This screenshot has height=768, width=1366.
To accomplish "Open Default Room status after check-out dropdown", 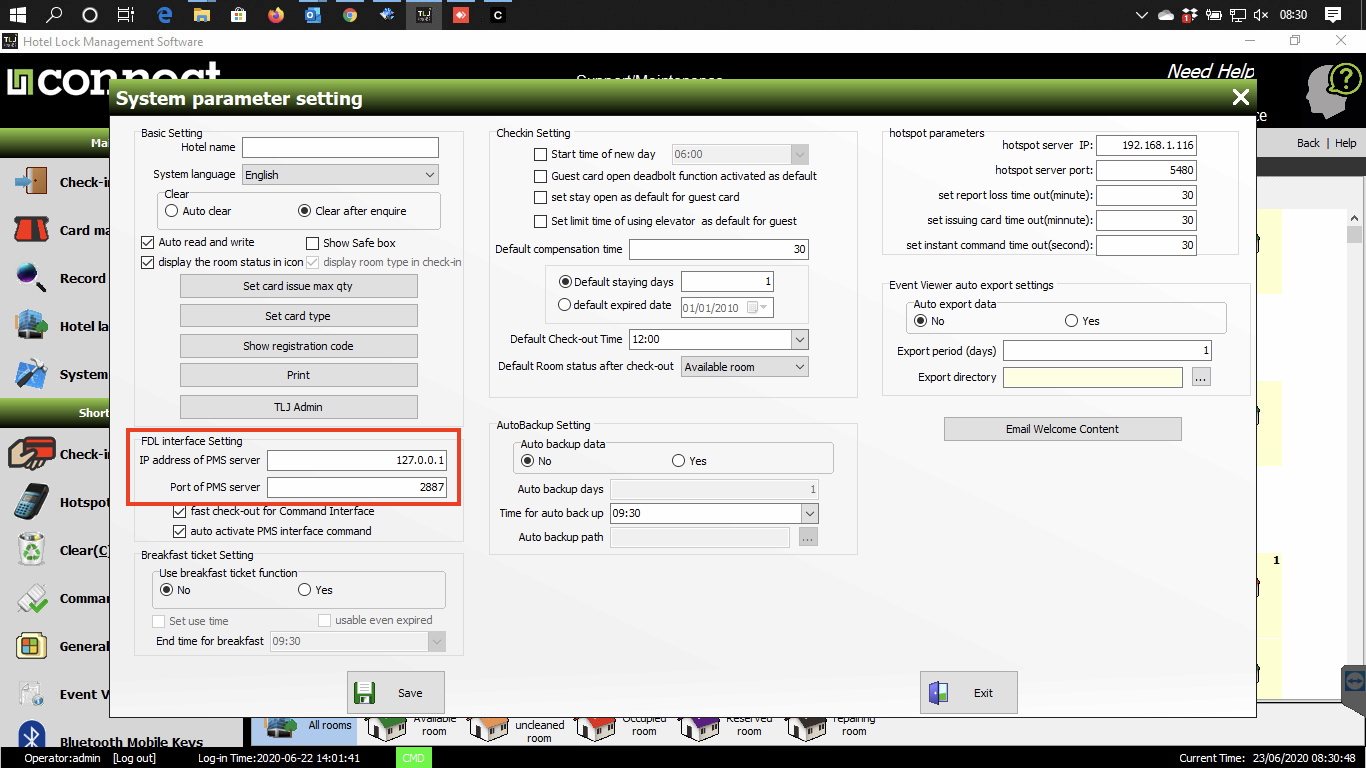I will tap(798, 367).
